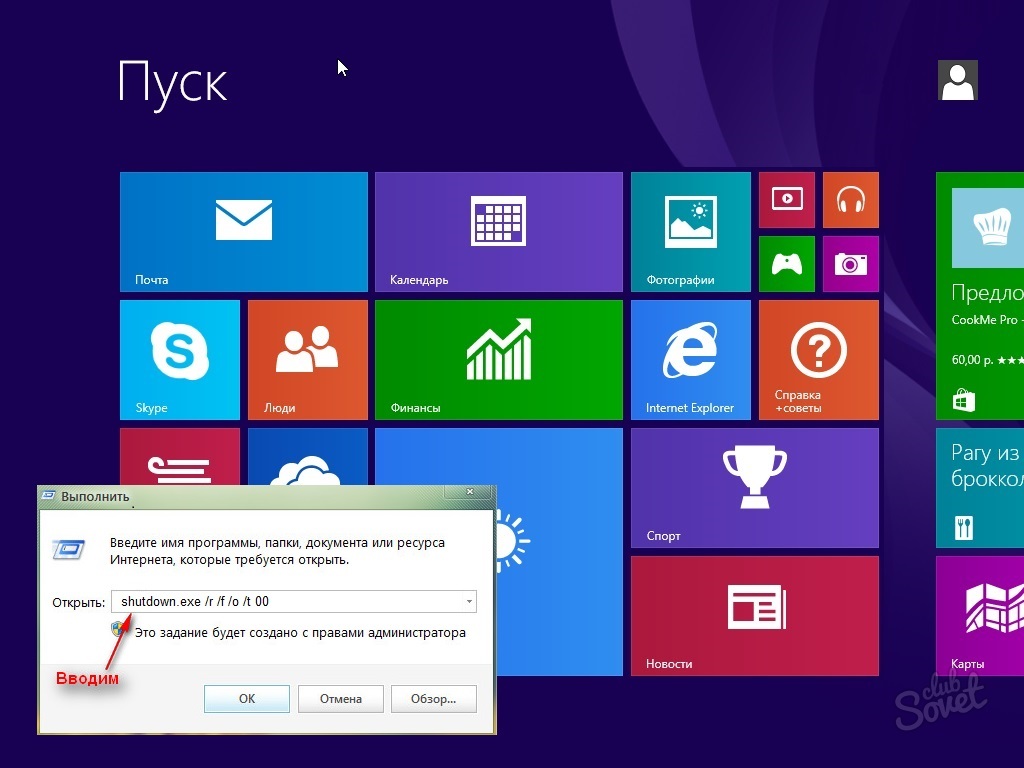Open the small Xbox games tile
This screenshot has height=768, width=1024.
787,263
